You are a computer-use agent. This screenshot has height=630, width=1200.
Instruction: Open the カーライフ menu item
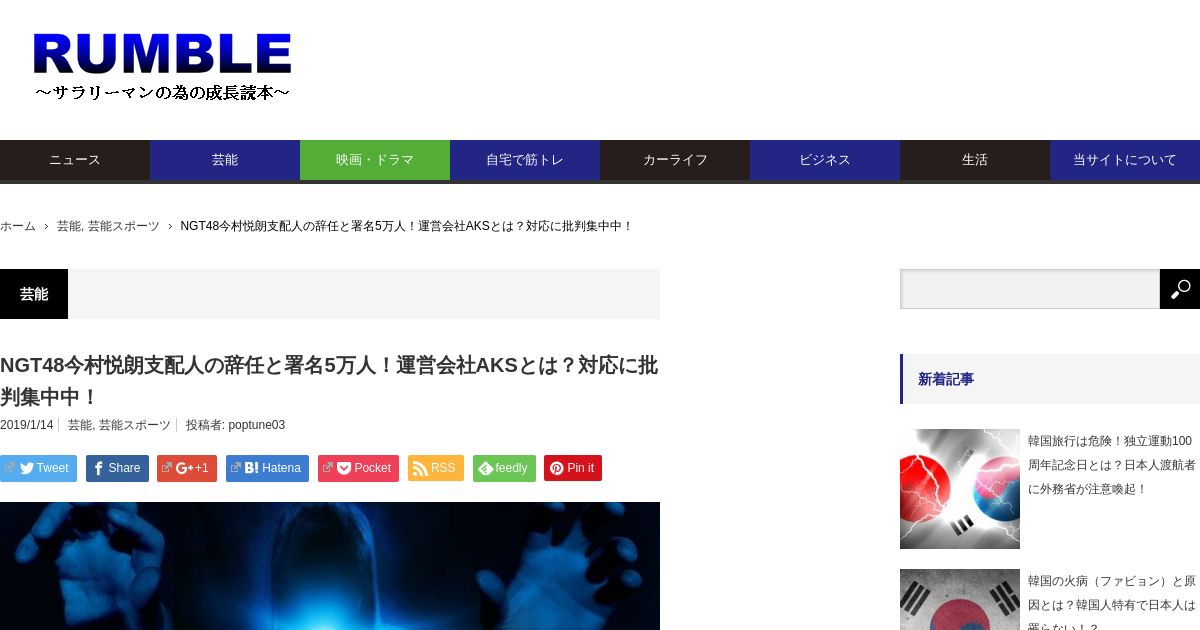click(675, 160)
